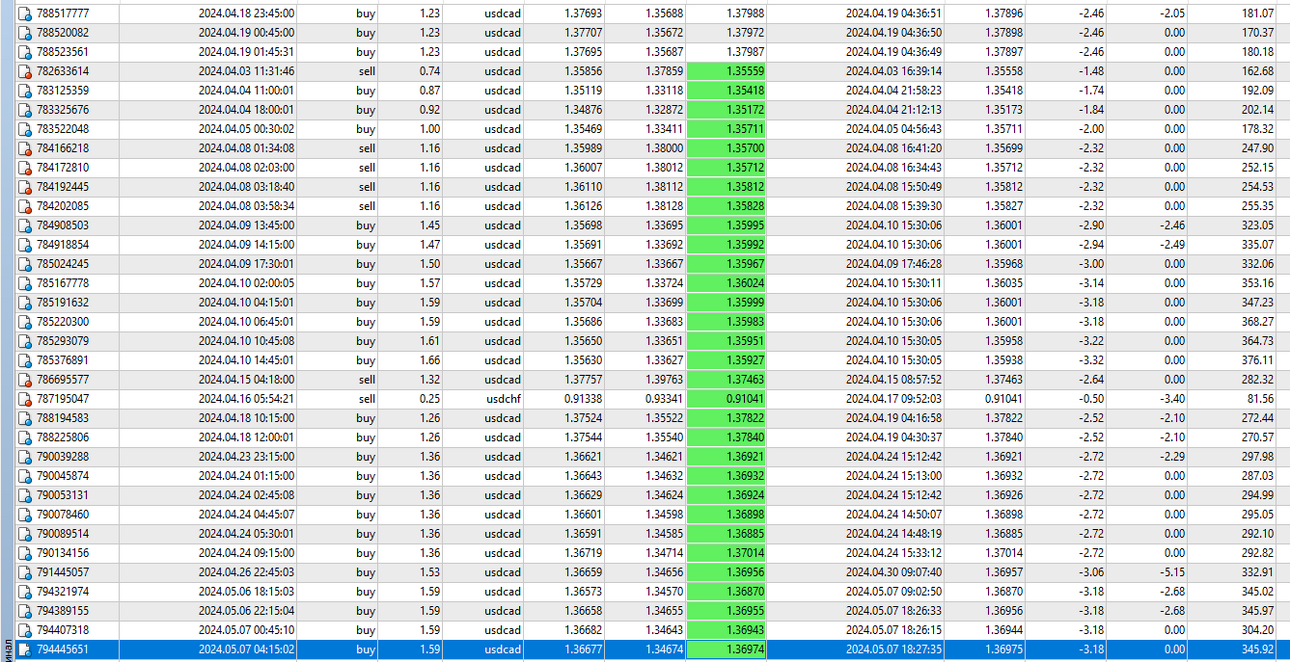1290x662 pixels.
Task: Click order number 785293079
Action: [x=63, y=341]
